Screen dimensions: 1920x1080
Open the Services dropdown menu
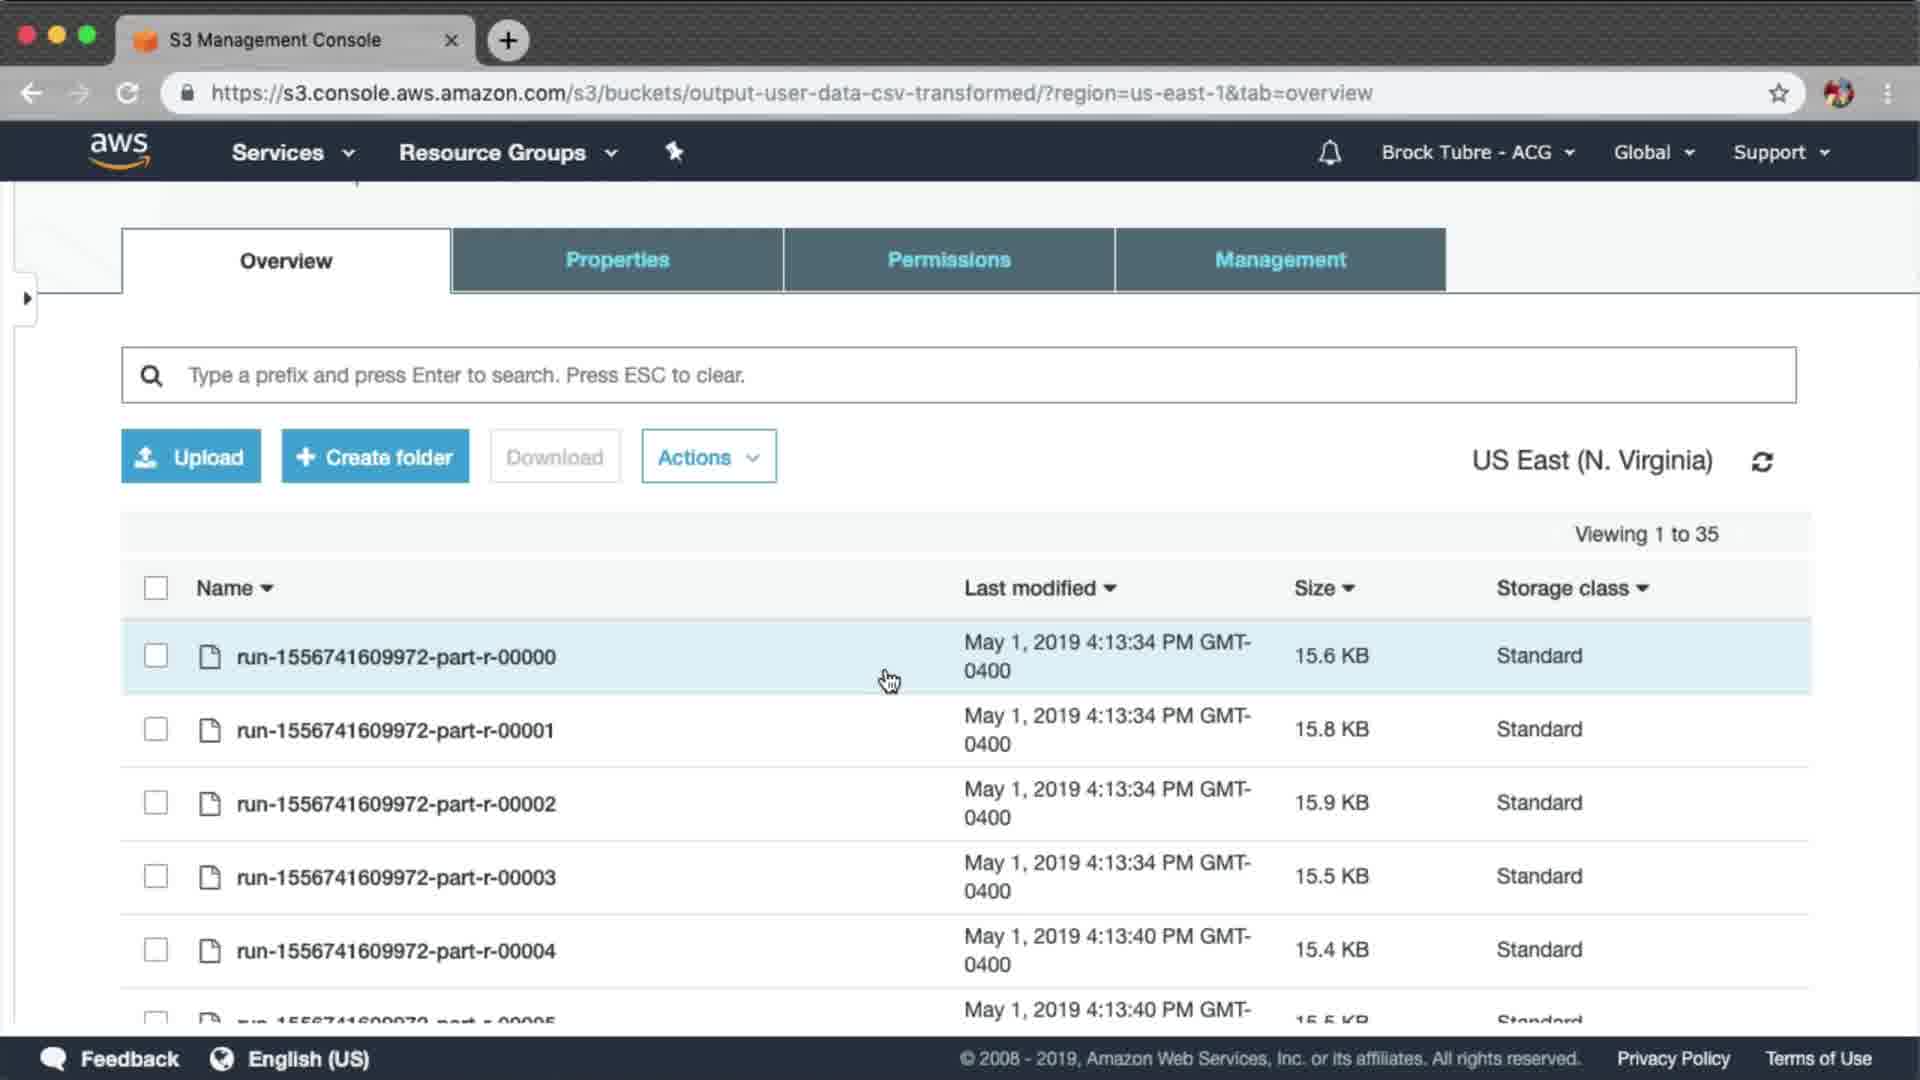292,152
